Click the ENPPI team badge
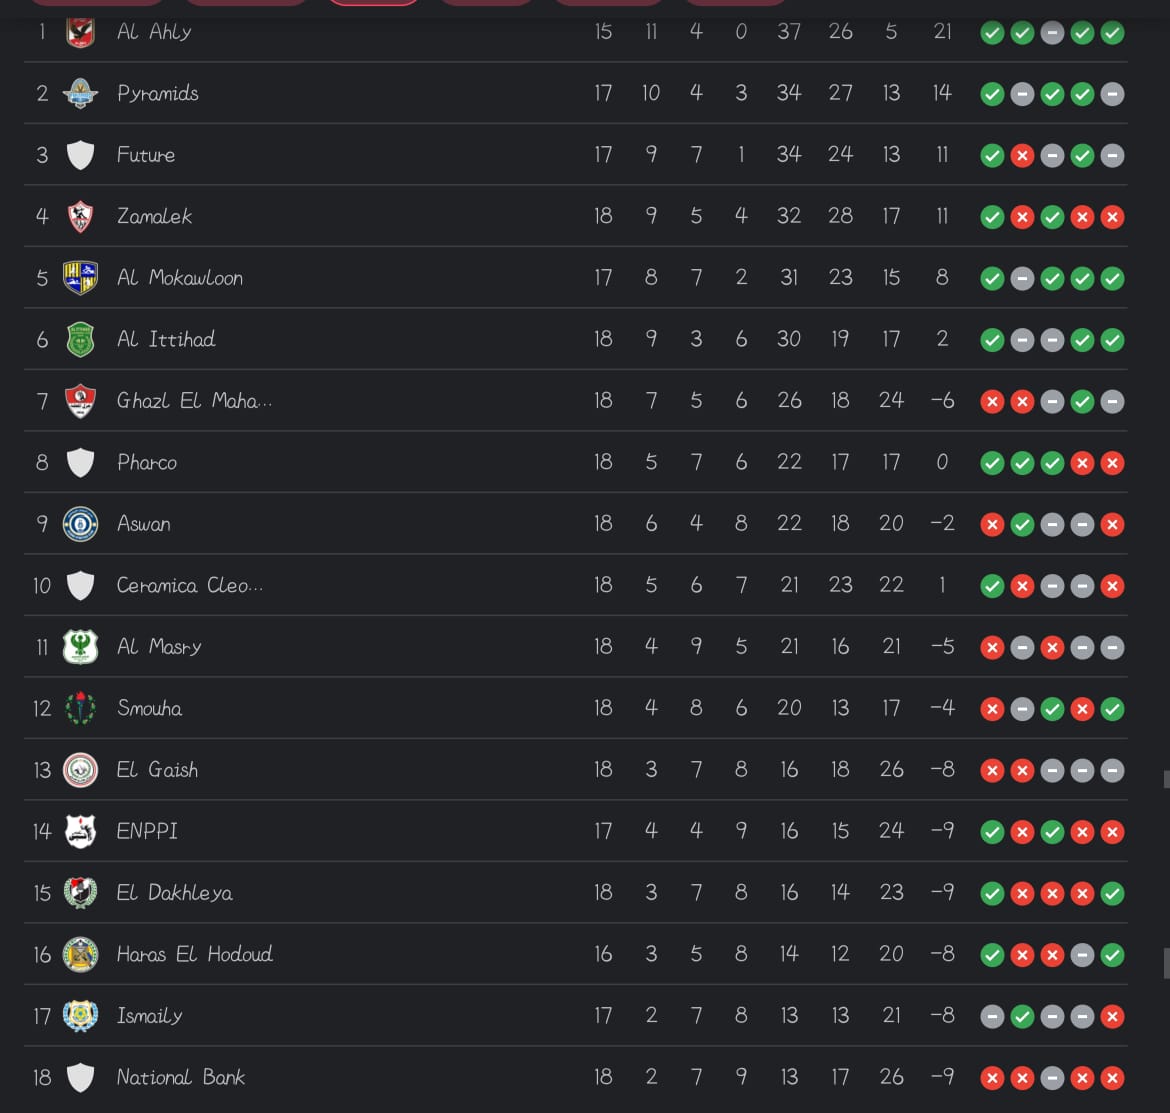The width and height of the screenshot is (1170, 1113). pyautogui.click(x=80, y=831)
